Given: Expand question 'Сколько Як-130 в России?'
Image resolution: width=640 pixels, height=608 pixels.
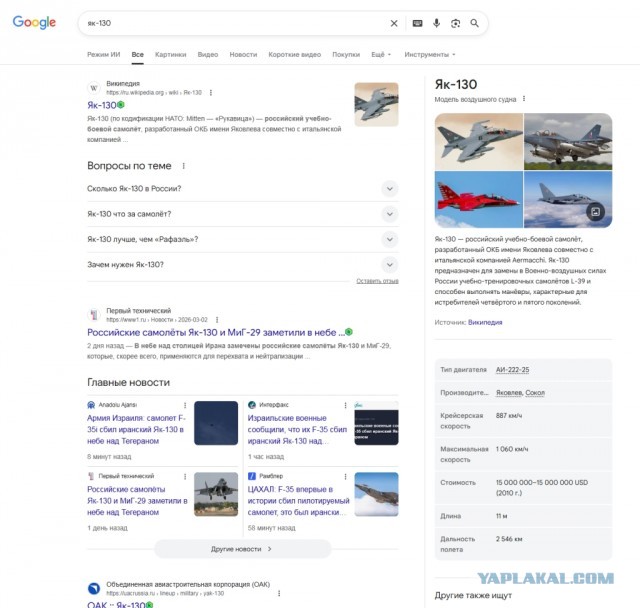Looking at the screenshot, I should coord(242,189).
